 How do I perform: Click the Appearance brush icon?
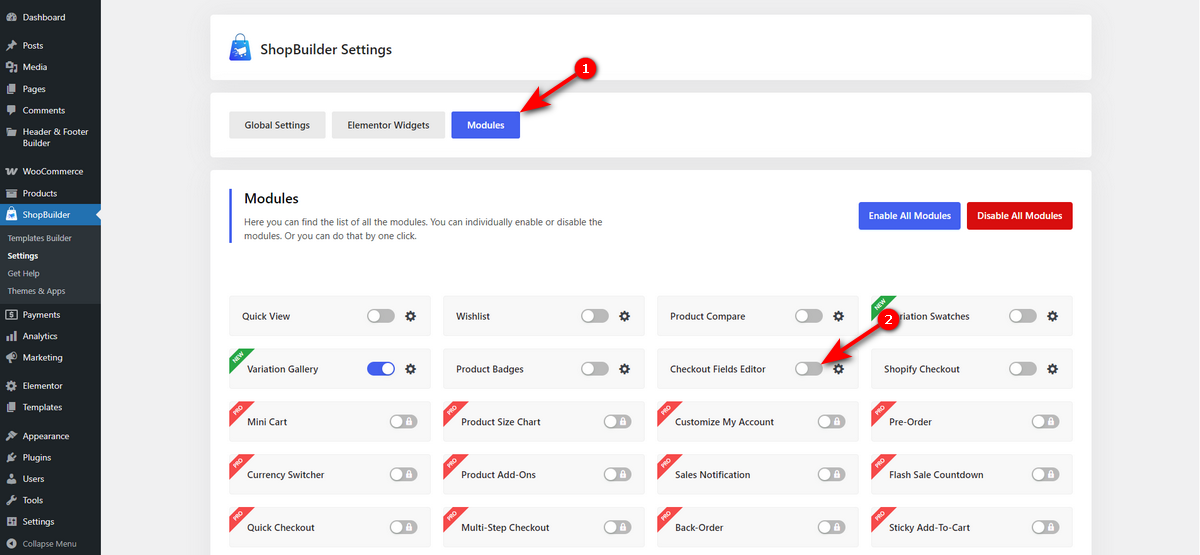pos(11,436)
